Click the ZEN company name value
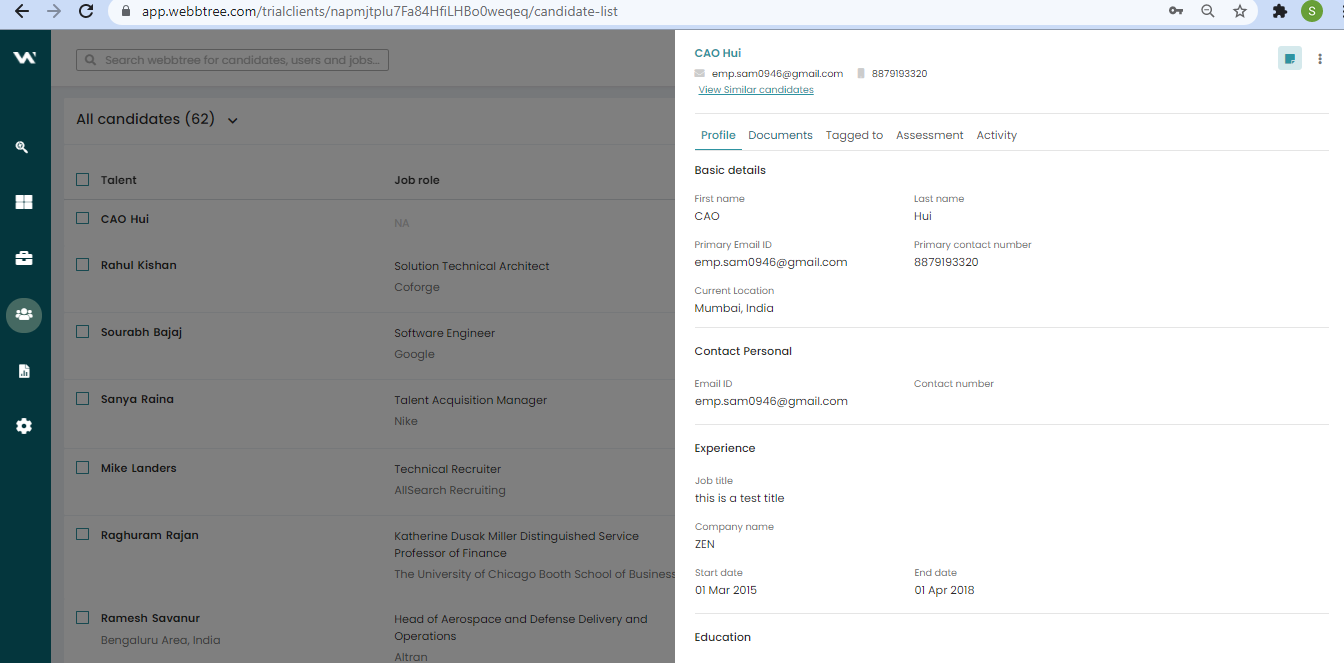1344x663 pixels. (705, 544)
